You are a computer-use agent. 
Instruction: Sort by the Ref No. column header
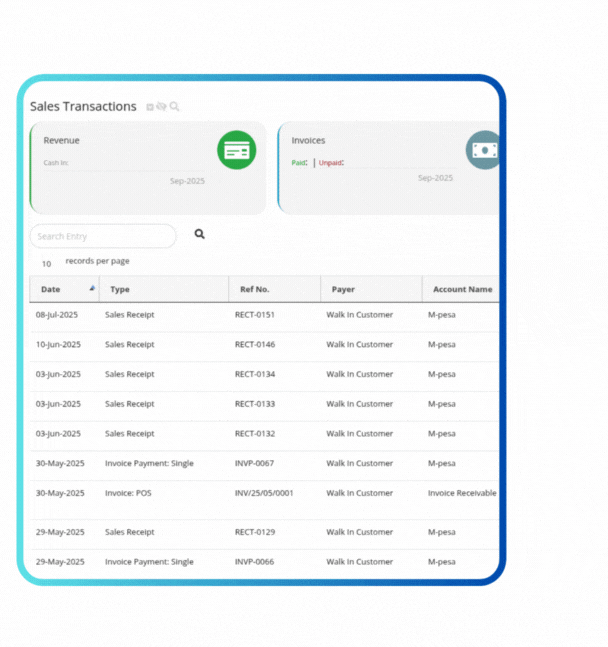coord(254,289)
